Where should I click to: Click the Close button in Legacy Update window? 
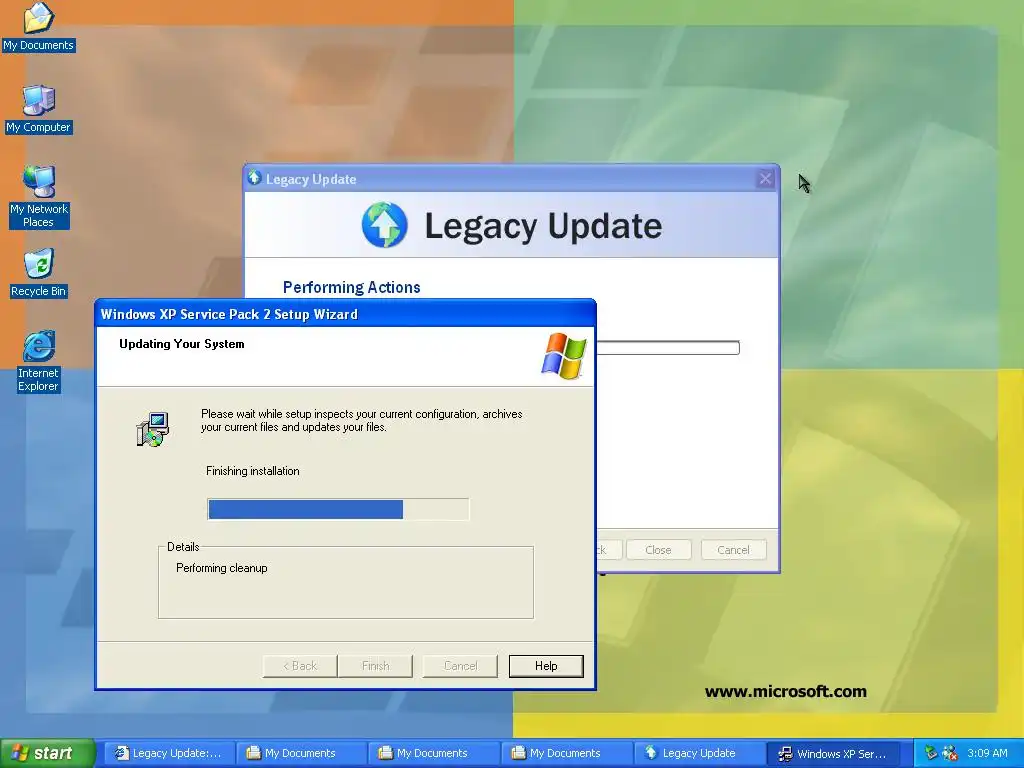pyautogui.click(x=658, y=550)
